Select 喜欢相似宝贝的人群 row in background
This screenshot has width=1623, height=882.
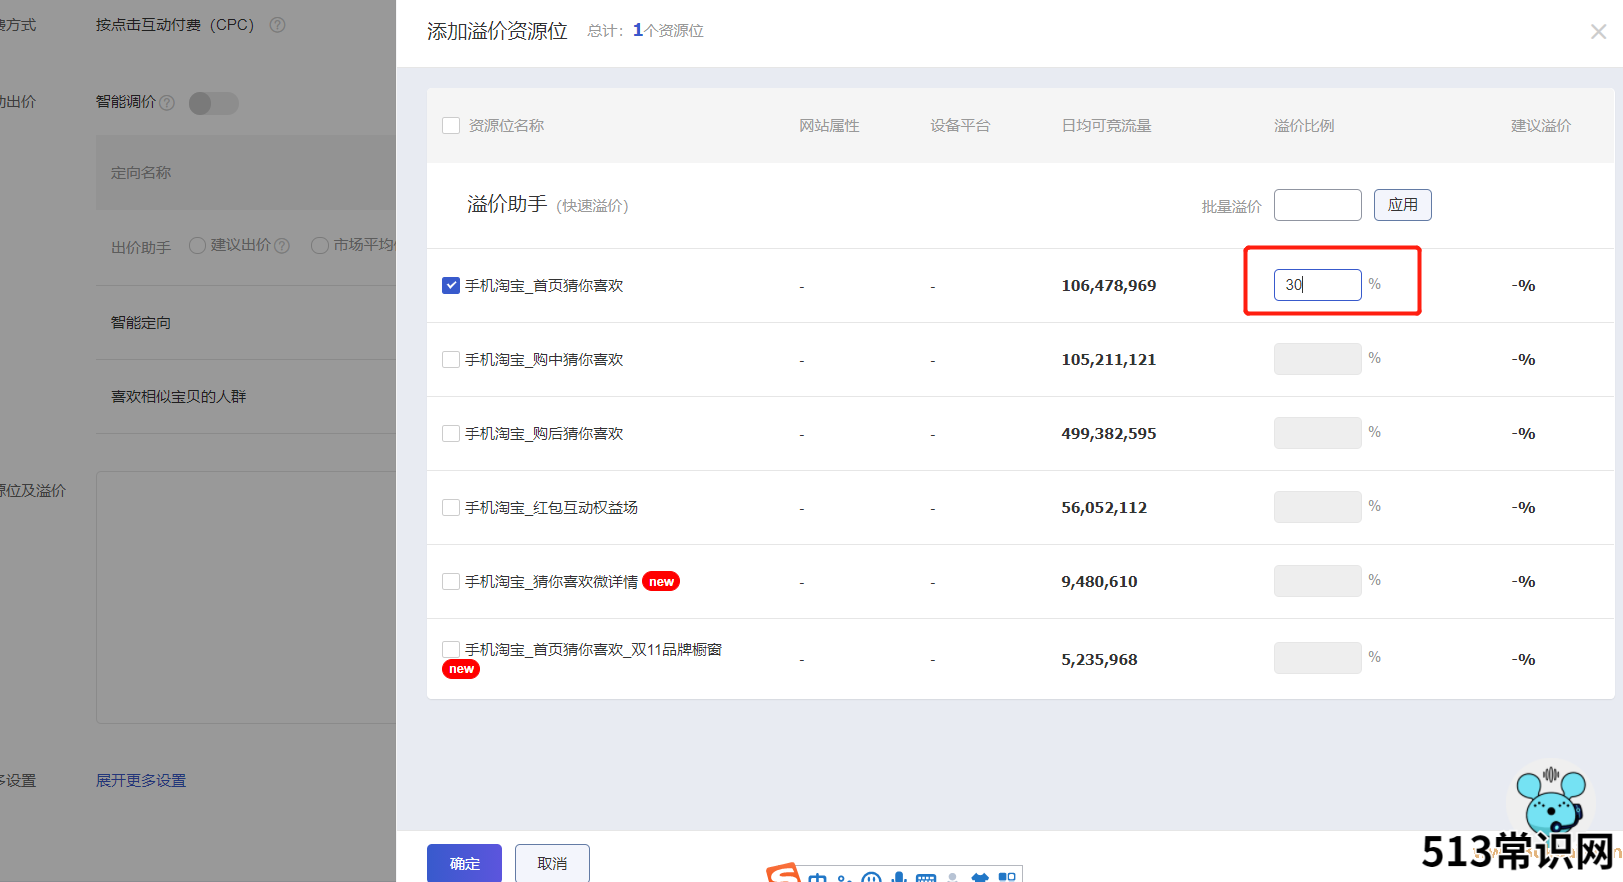(x=178, y=397)
